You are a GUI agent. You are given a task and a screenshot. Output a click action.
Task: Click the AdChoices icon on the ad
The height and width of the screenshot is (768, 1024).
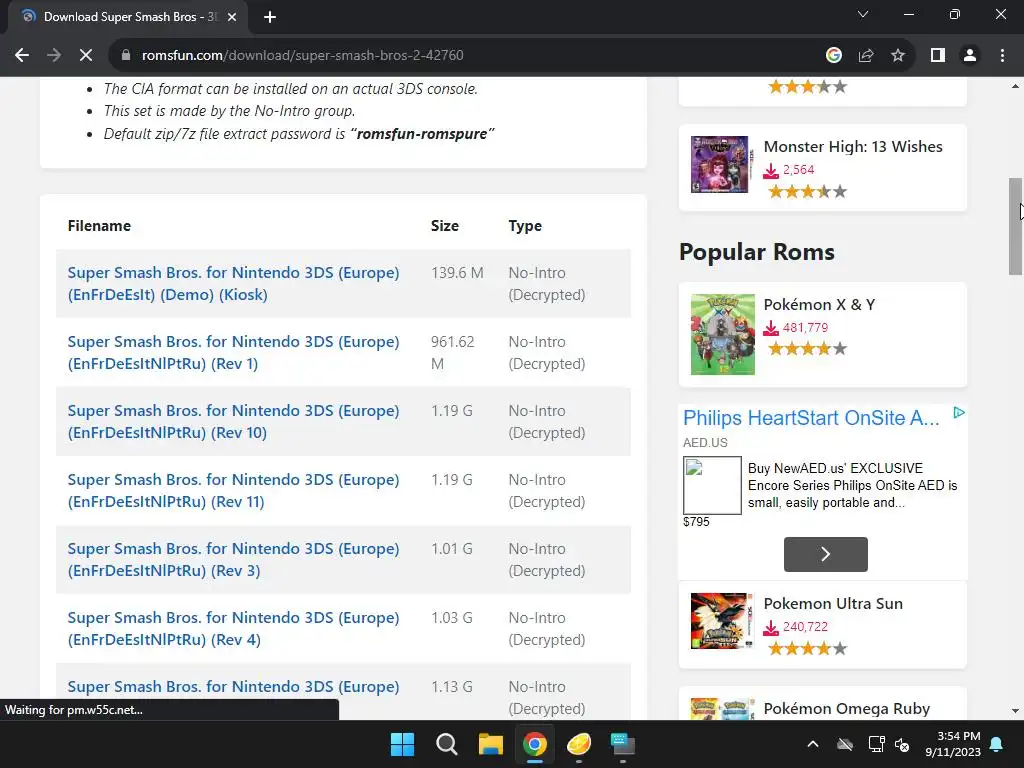coord(959,413)
